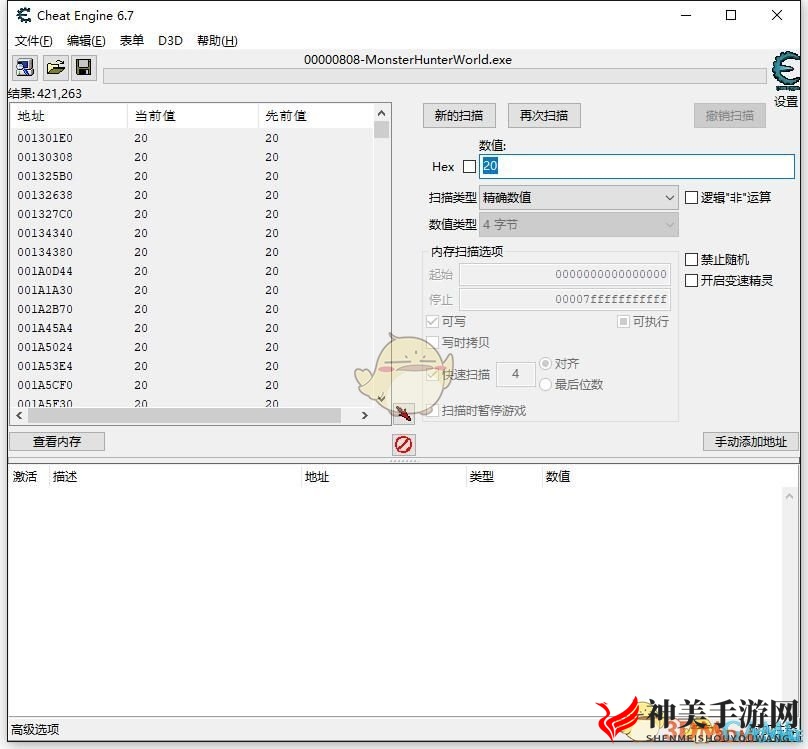
Task: Select address row 00134340
Action: click(192, 233)
